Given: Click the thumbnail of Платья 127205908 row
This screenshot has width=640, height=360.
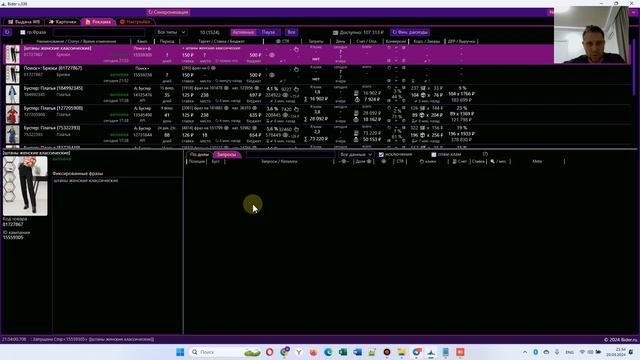Looking at the screenshot, I should [12, 115].
